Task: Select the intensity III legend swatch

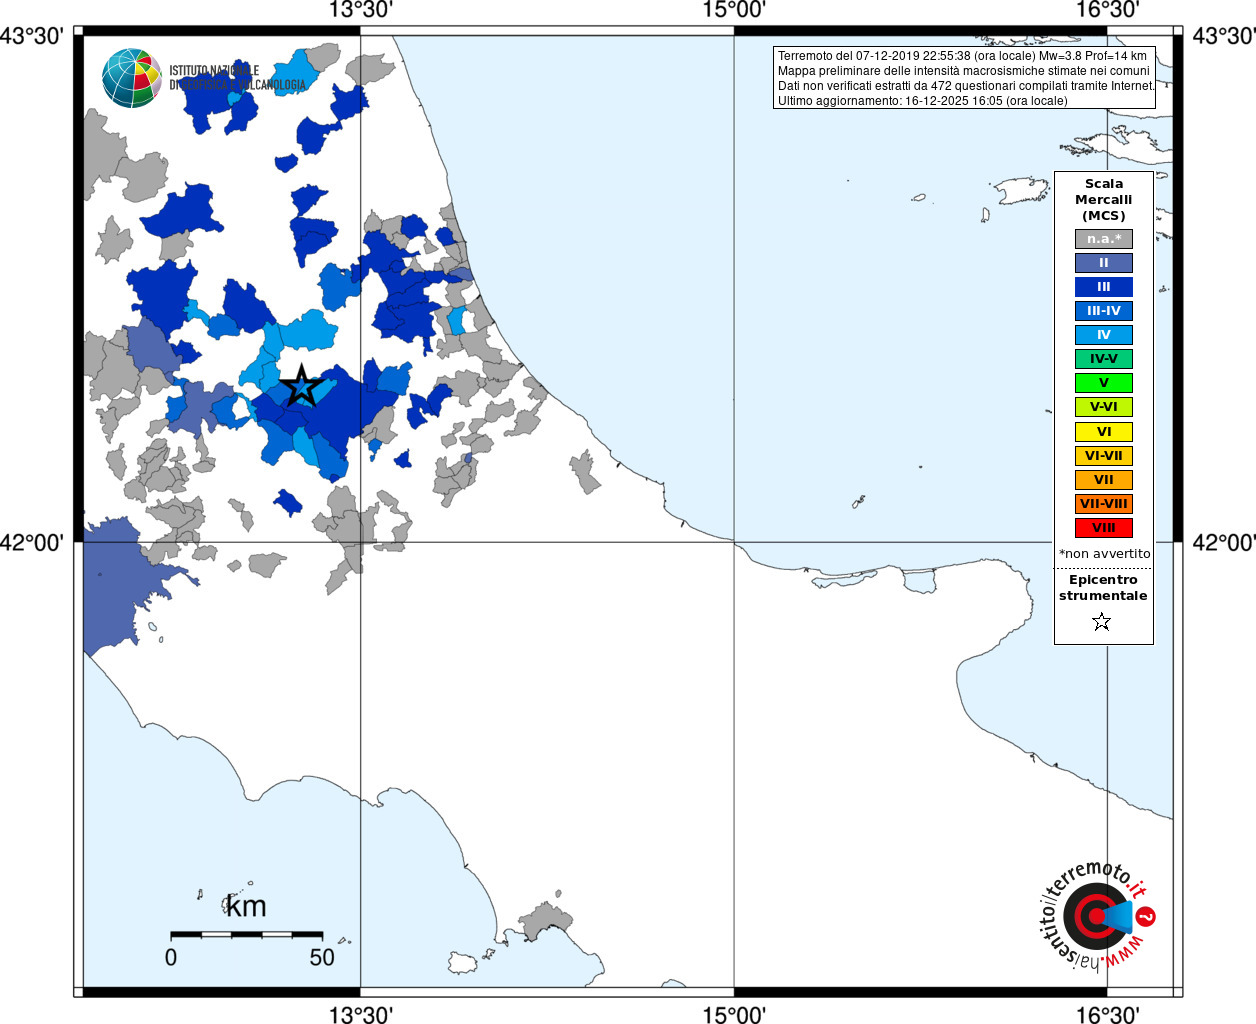Action: 1104,287
